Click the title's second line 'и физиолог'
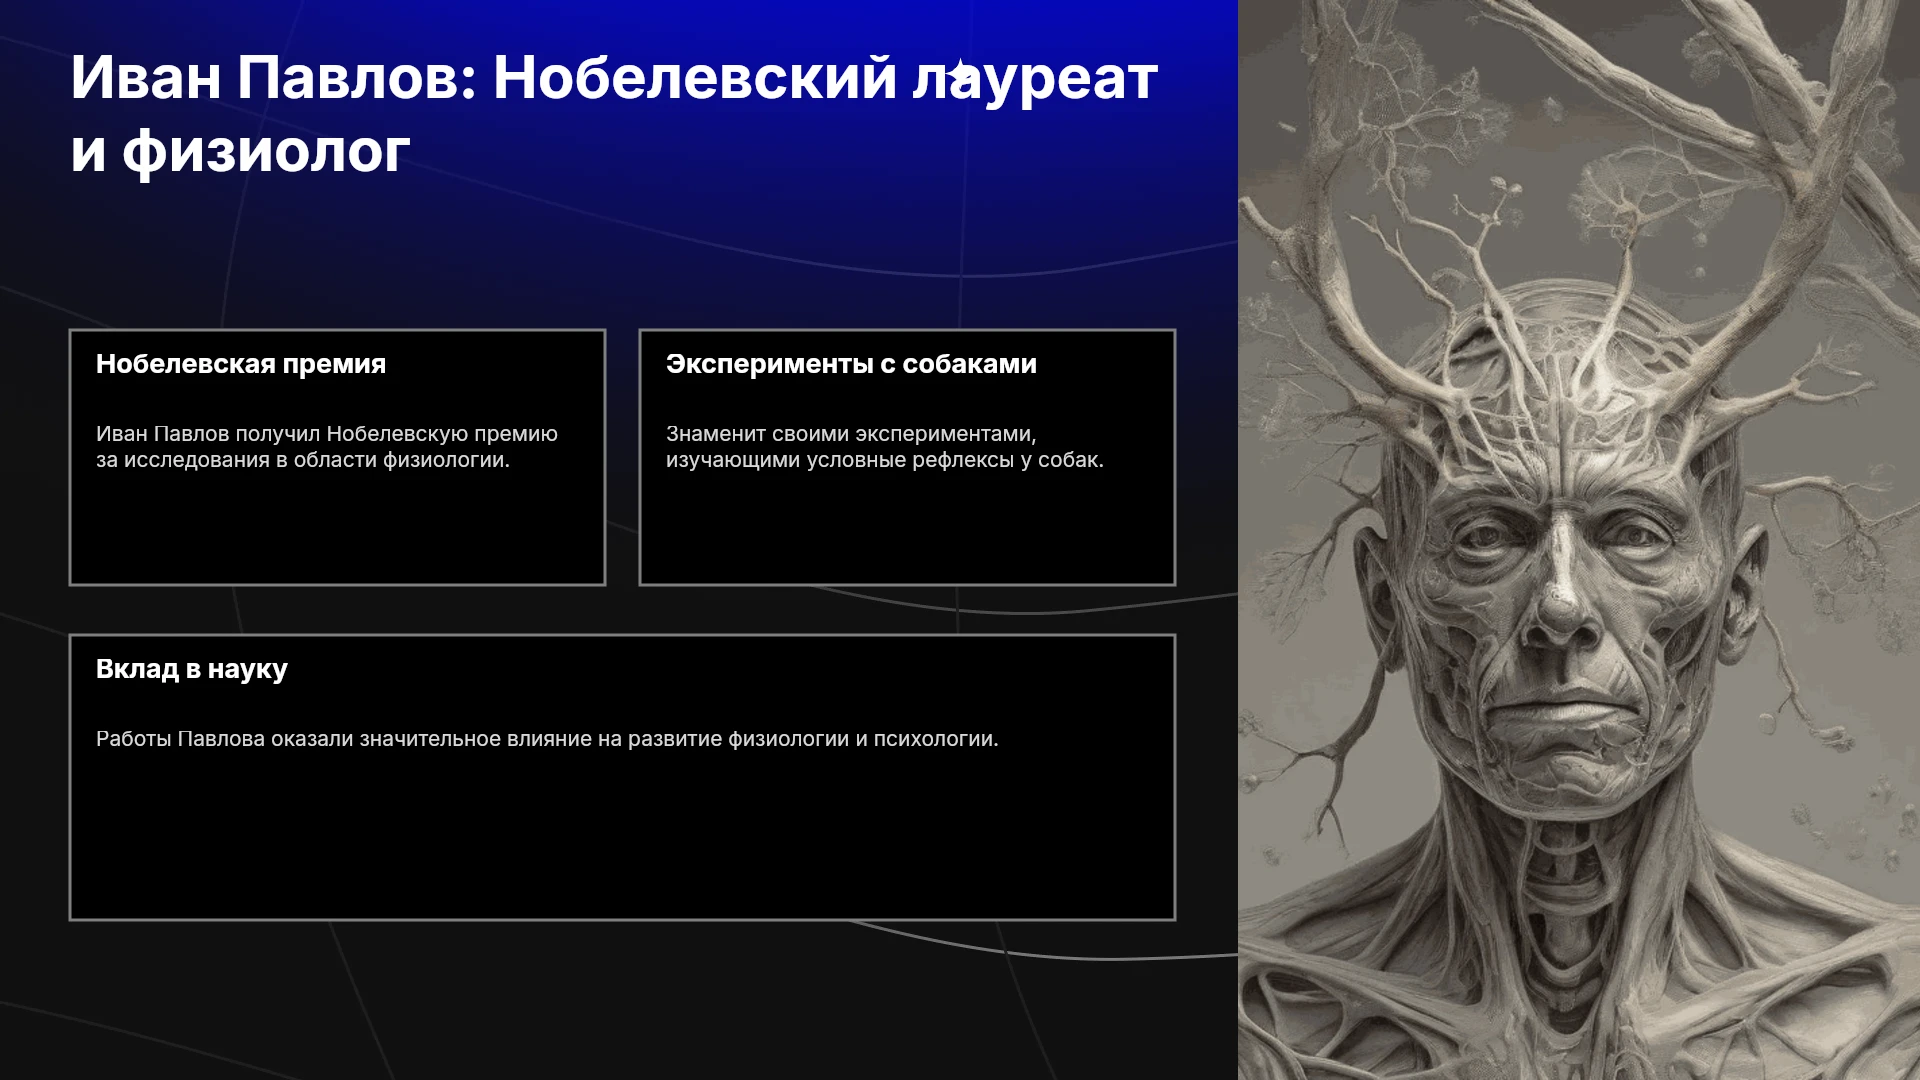The image size is (1920, 1080). coord(240,151)
